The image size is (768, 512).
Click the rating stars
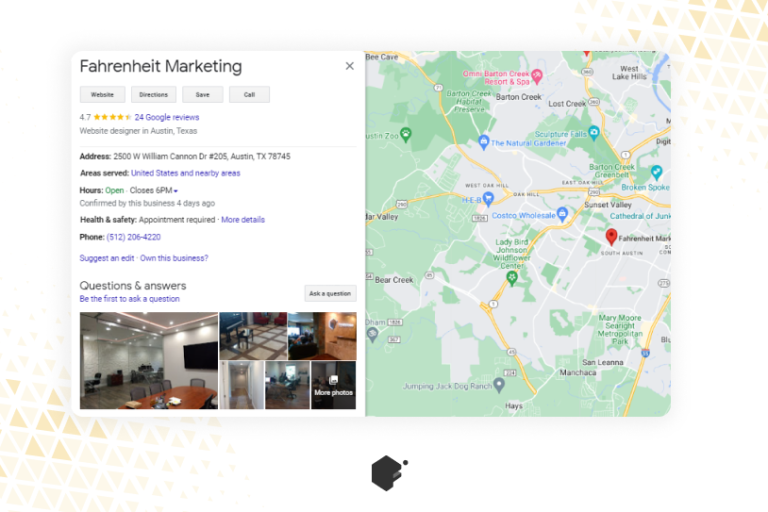113,117
